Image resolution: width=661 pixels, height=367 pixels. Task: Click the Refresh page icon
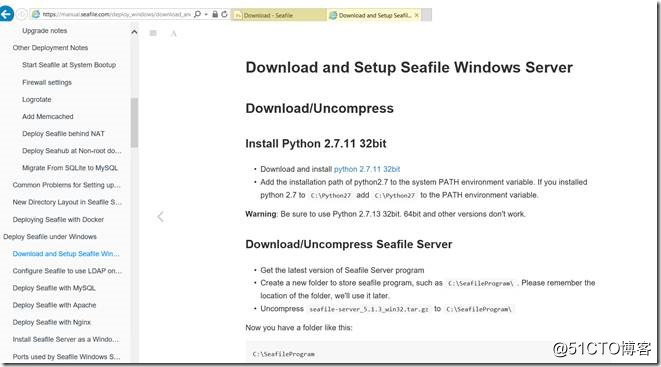pyautogui.click(x=225, y=14)
